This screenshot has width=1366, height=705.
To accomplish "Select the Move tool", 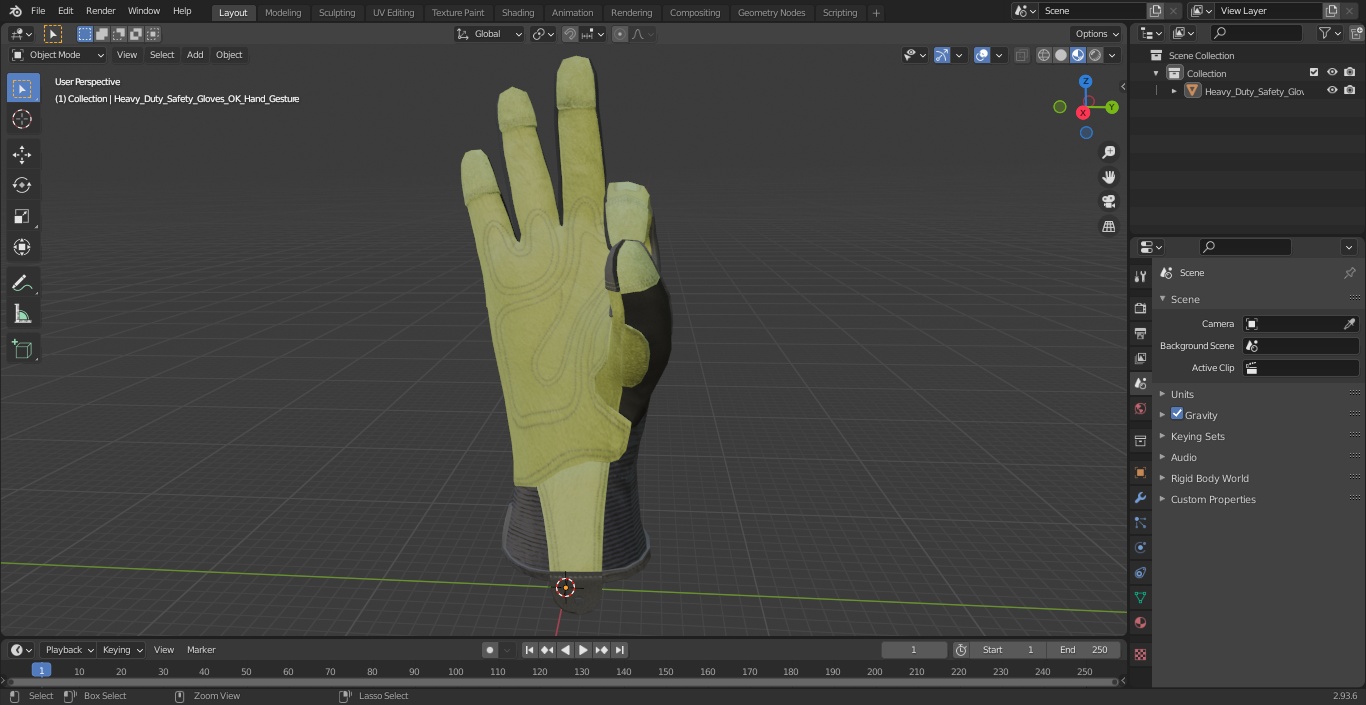I will coord(22,155).
